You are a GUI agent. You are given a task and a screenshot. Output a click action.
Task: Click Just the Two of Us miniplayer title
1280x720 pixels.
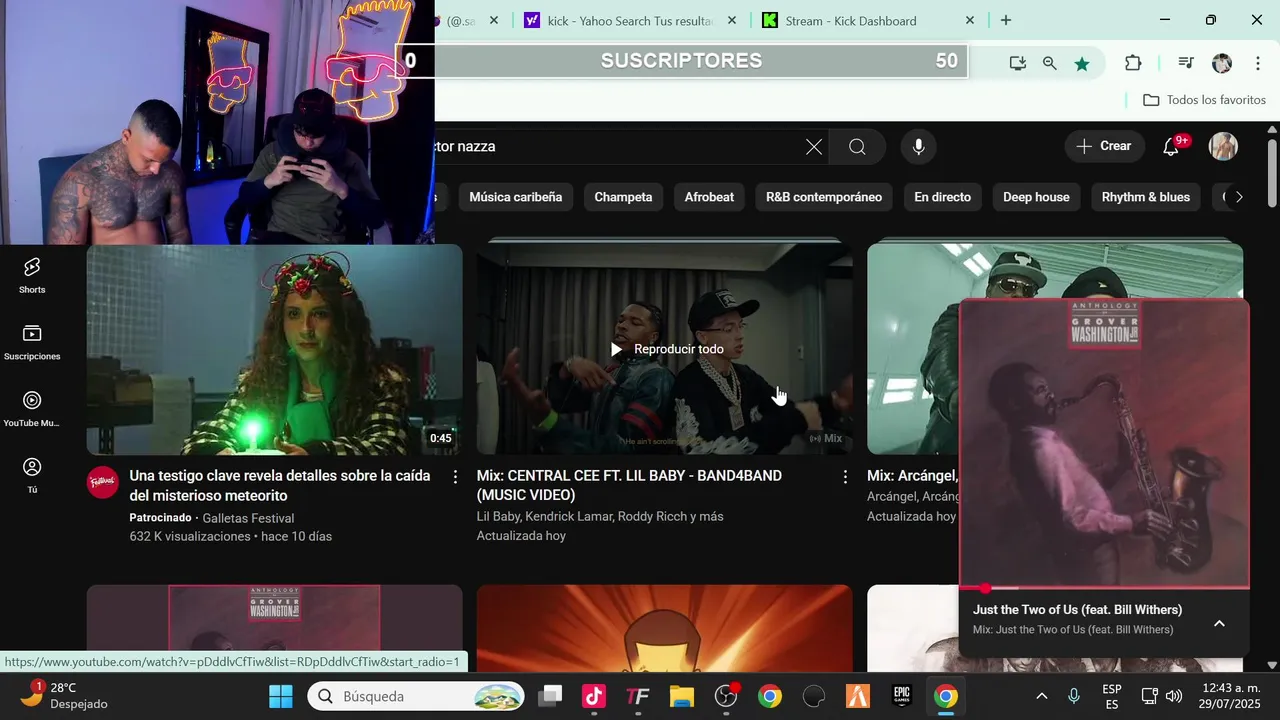click(x=1077, y=610)
